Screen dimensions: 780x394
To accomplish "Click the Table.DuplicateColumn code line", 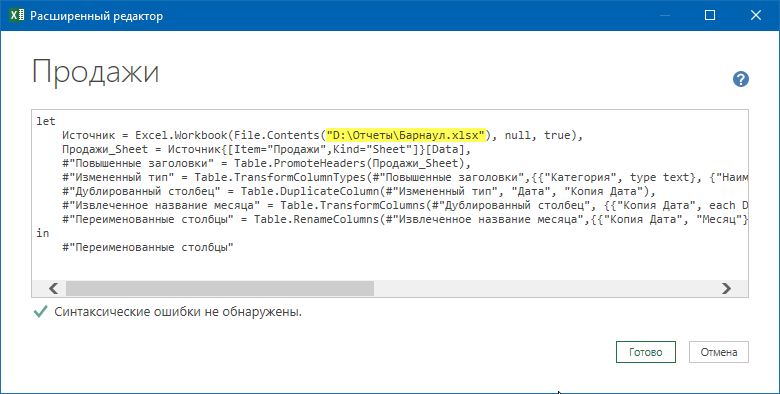I will tap(359, 191).
